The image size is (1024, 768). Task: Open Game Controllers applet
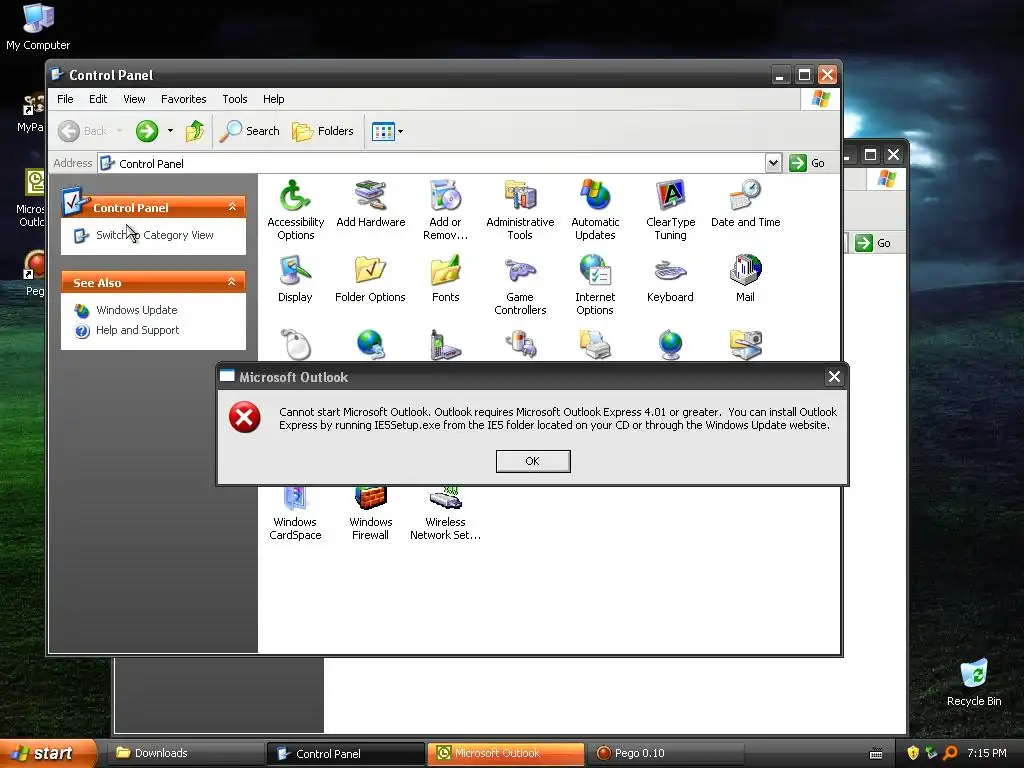520,285
